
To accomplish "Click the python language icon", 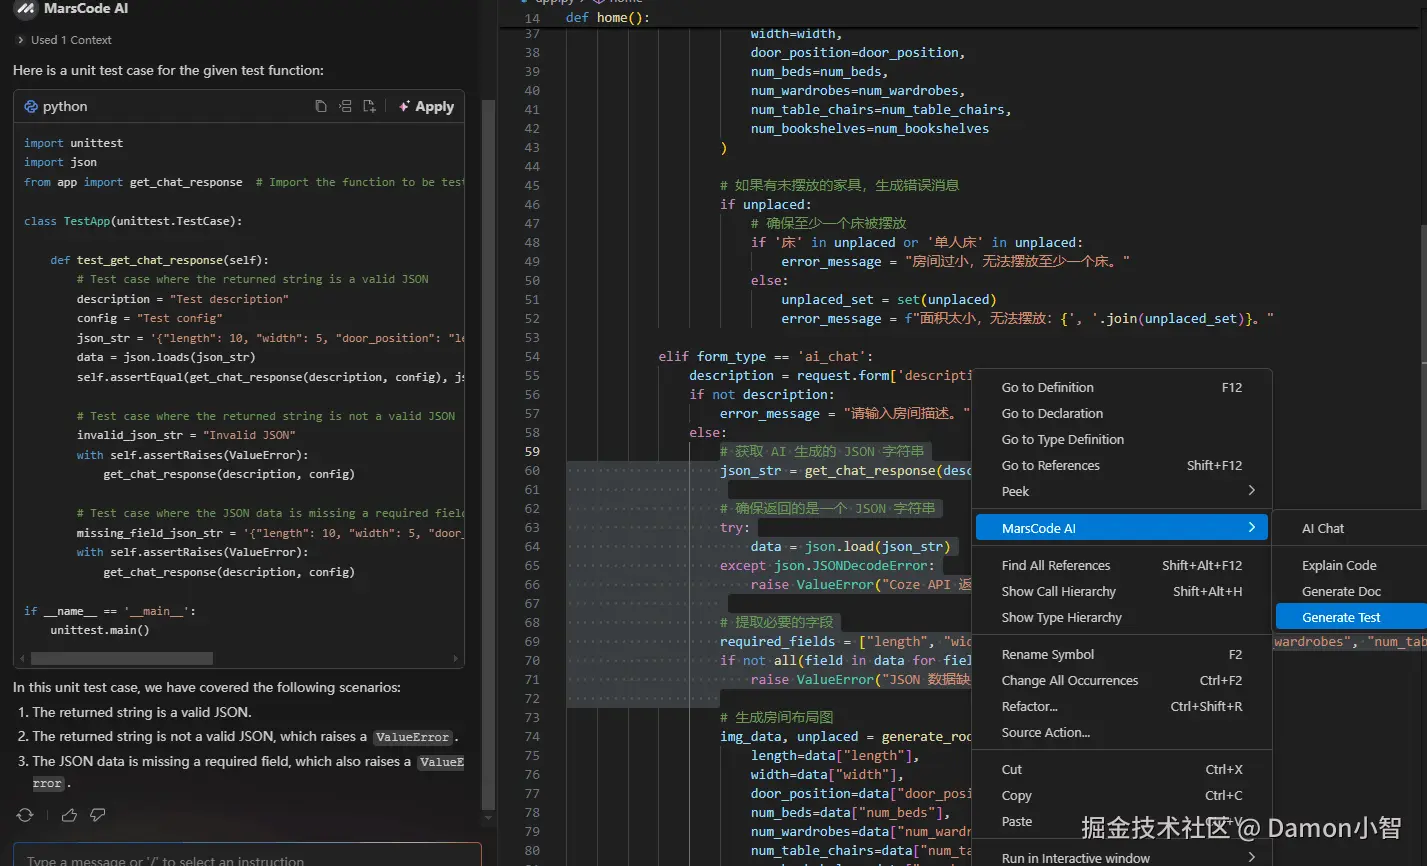I will pyautogui.click(x=31, y=107).
